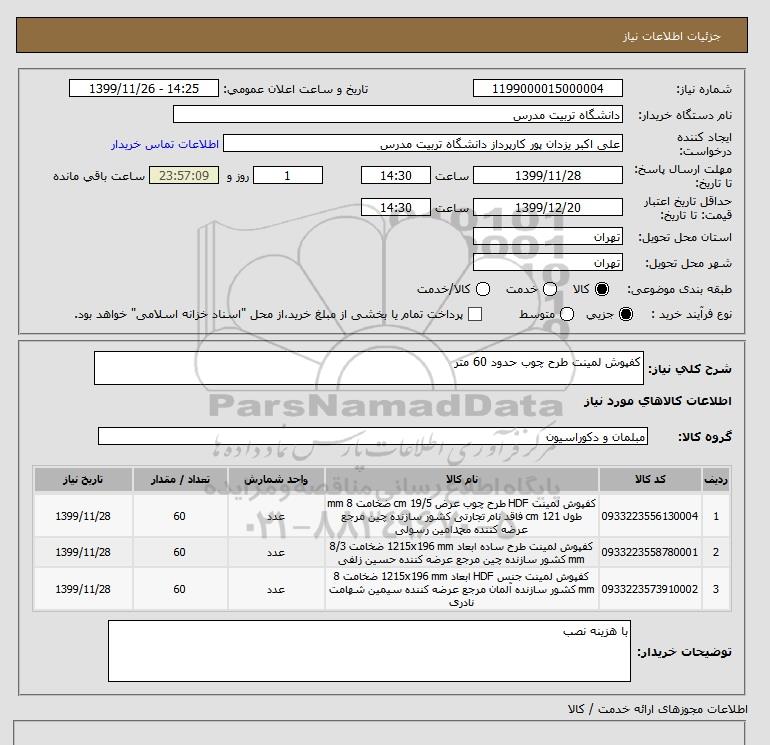Image resolution: width=770 pixels, height=745 pixels.
Task: Click the buyer organization field دانشگاه تربیت مدرس
Action: (x=398, y=115)
